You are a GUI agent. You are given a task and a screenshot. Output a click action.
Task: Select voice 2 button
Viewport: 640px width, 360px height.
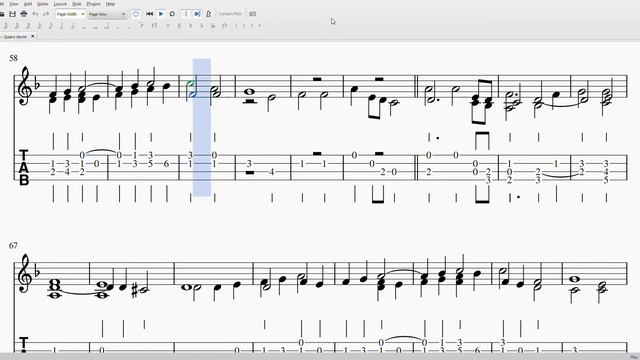click(x=244, y=26)
